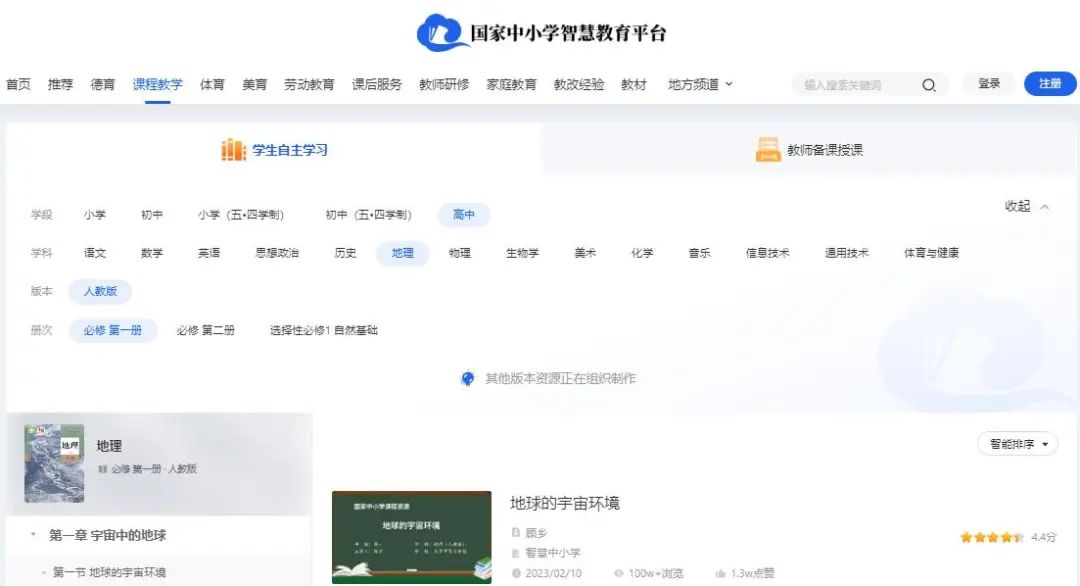Choose 英语 subject filter
The width and height of the screenshot is (1080, 586).
click(209, 253)
